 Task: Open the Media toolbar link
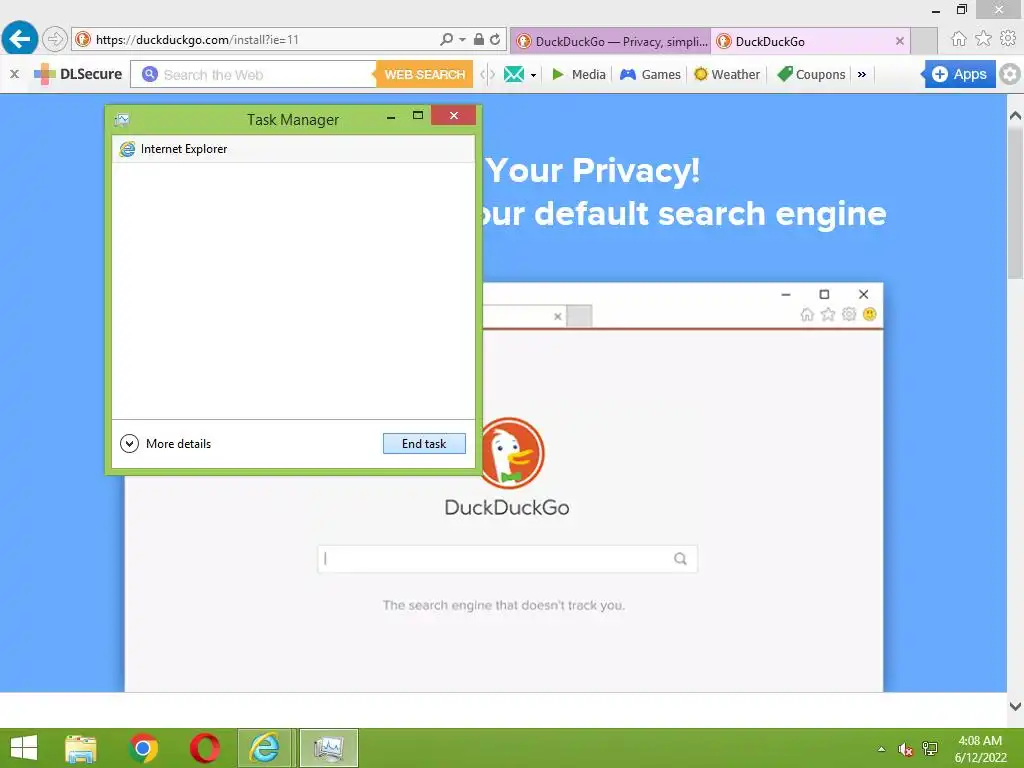[579, 74]
